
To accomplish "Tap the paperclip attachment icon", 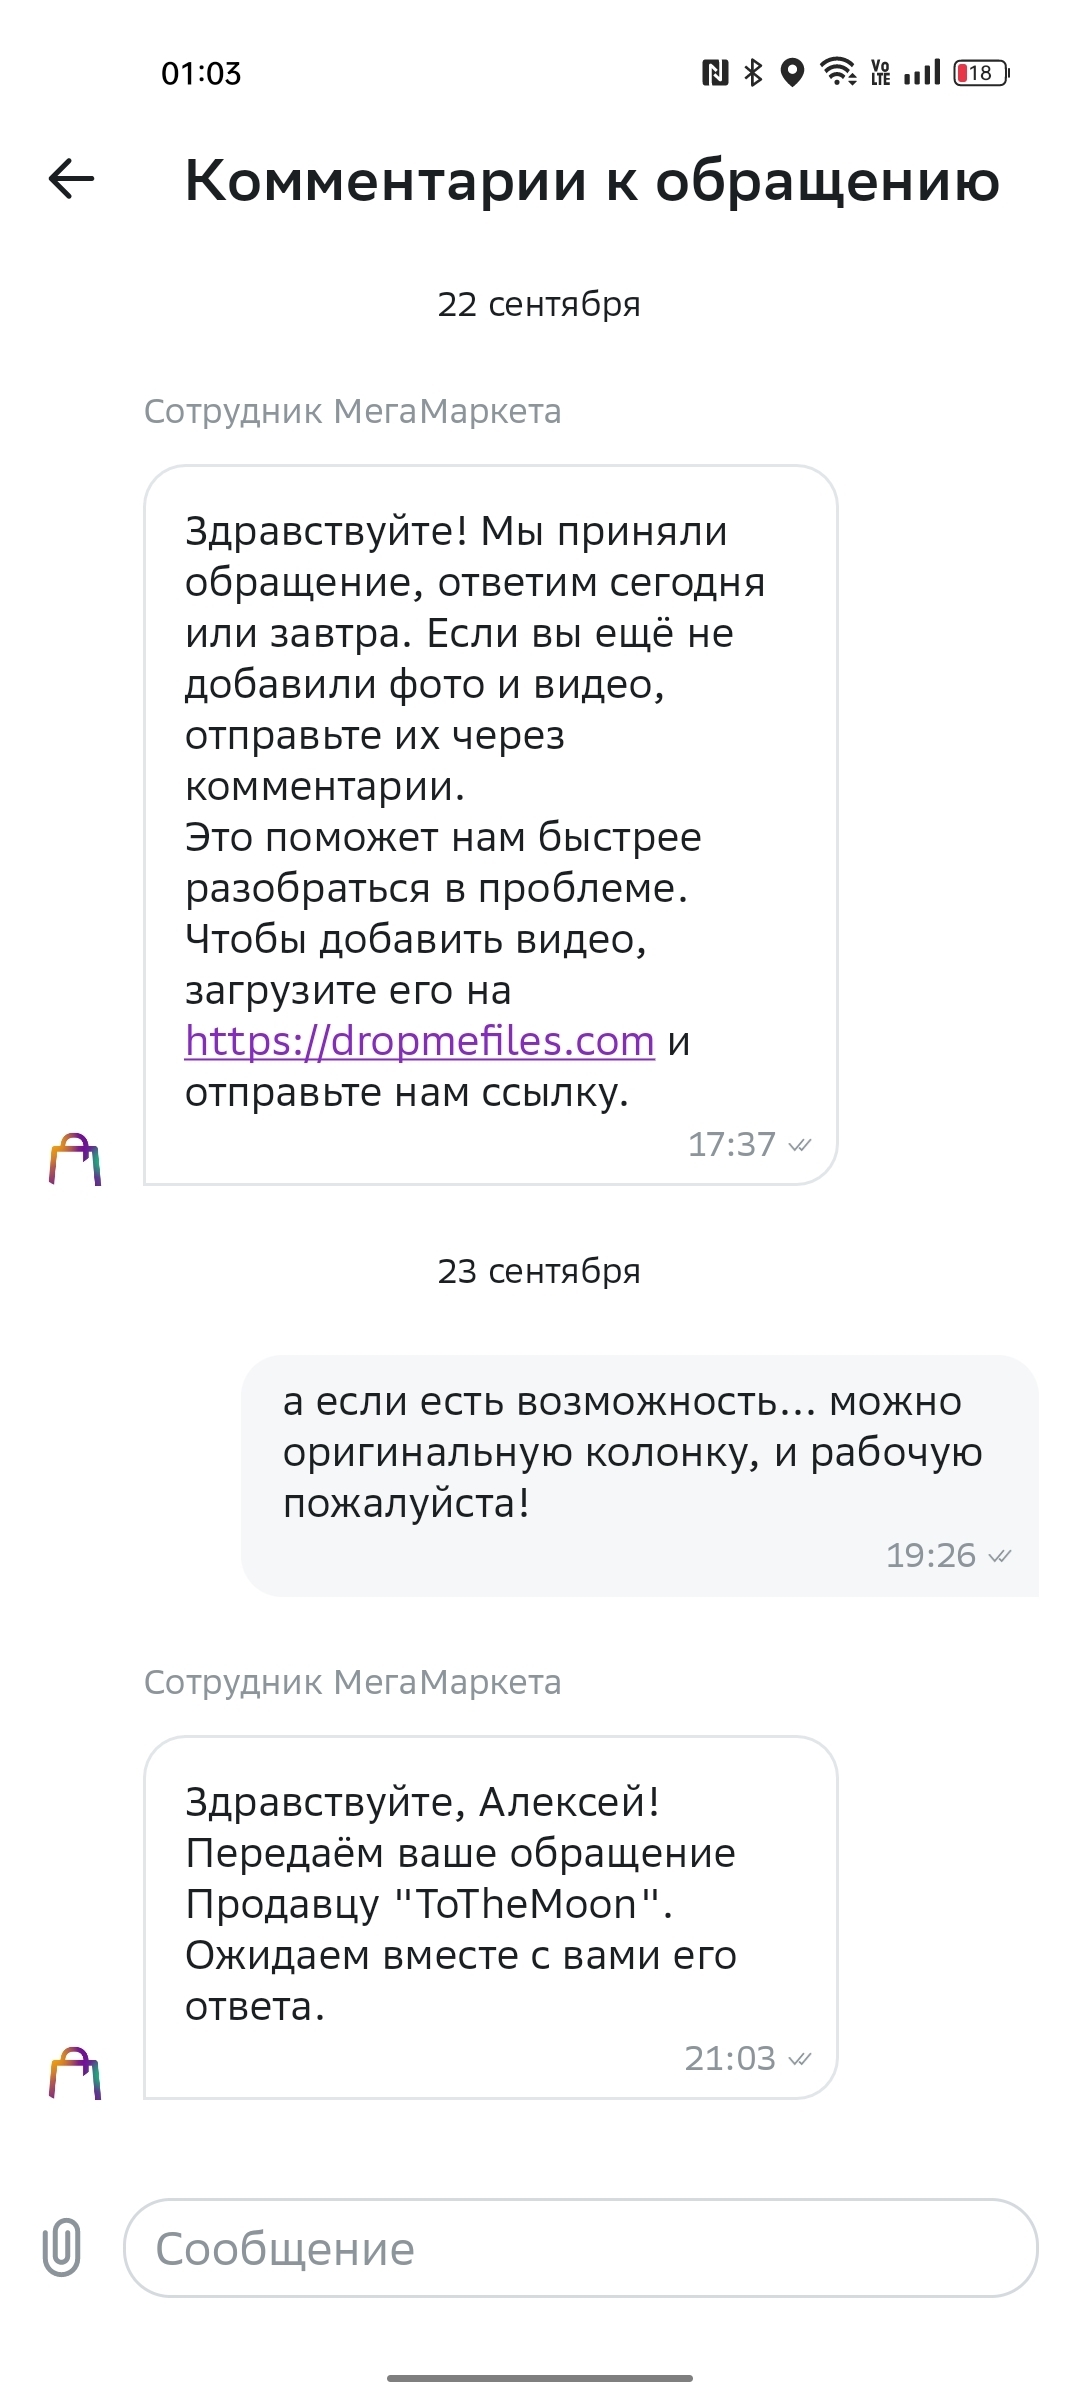I will [x=62, y=2248].
